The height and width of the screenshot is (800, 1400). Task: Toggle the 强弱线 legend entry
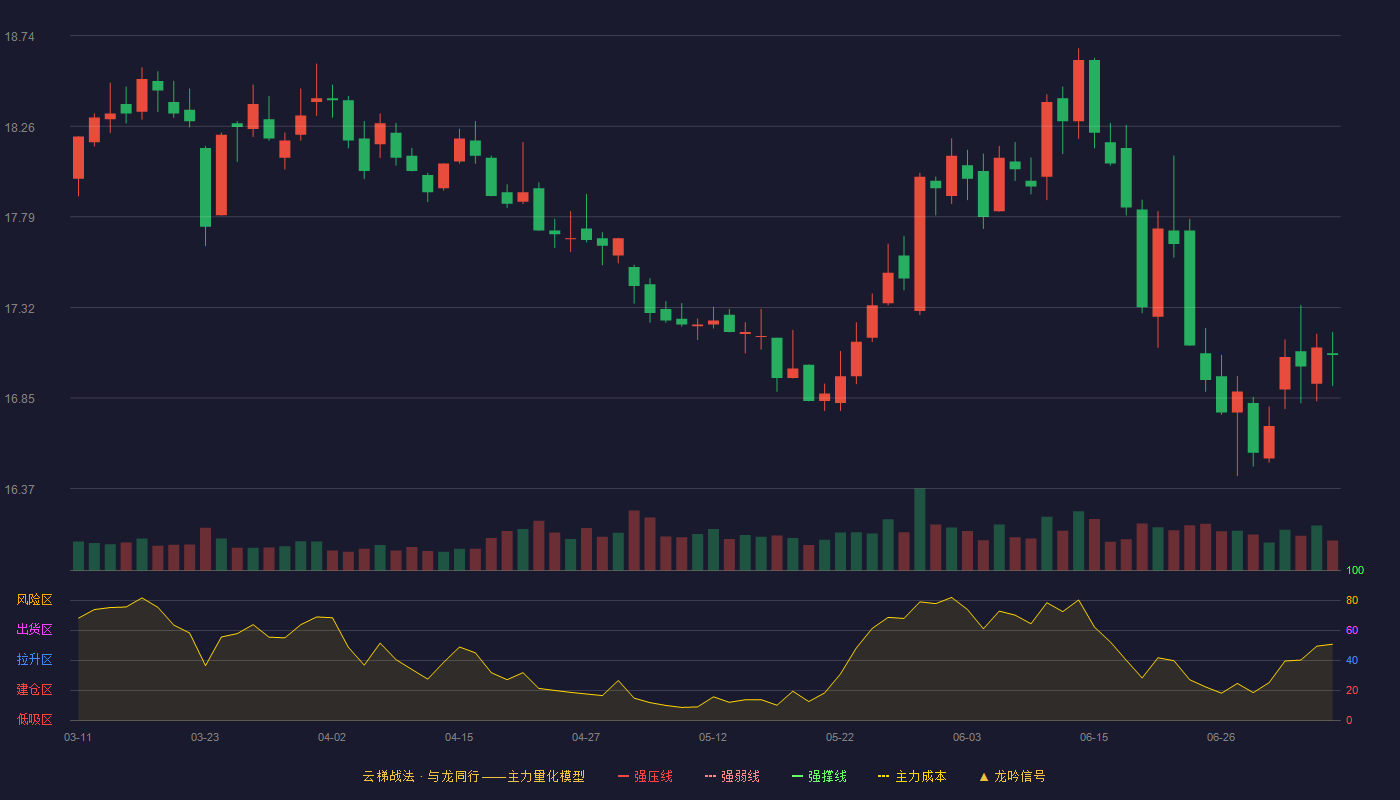(732, 776)
